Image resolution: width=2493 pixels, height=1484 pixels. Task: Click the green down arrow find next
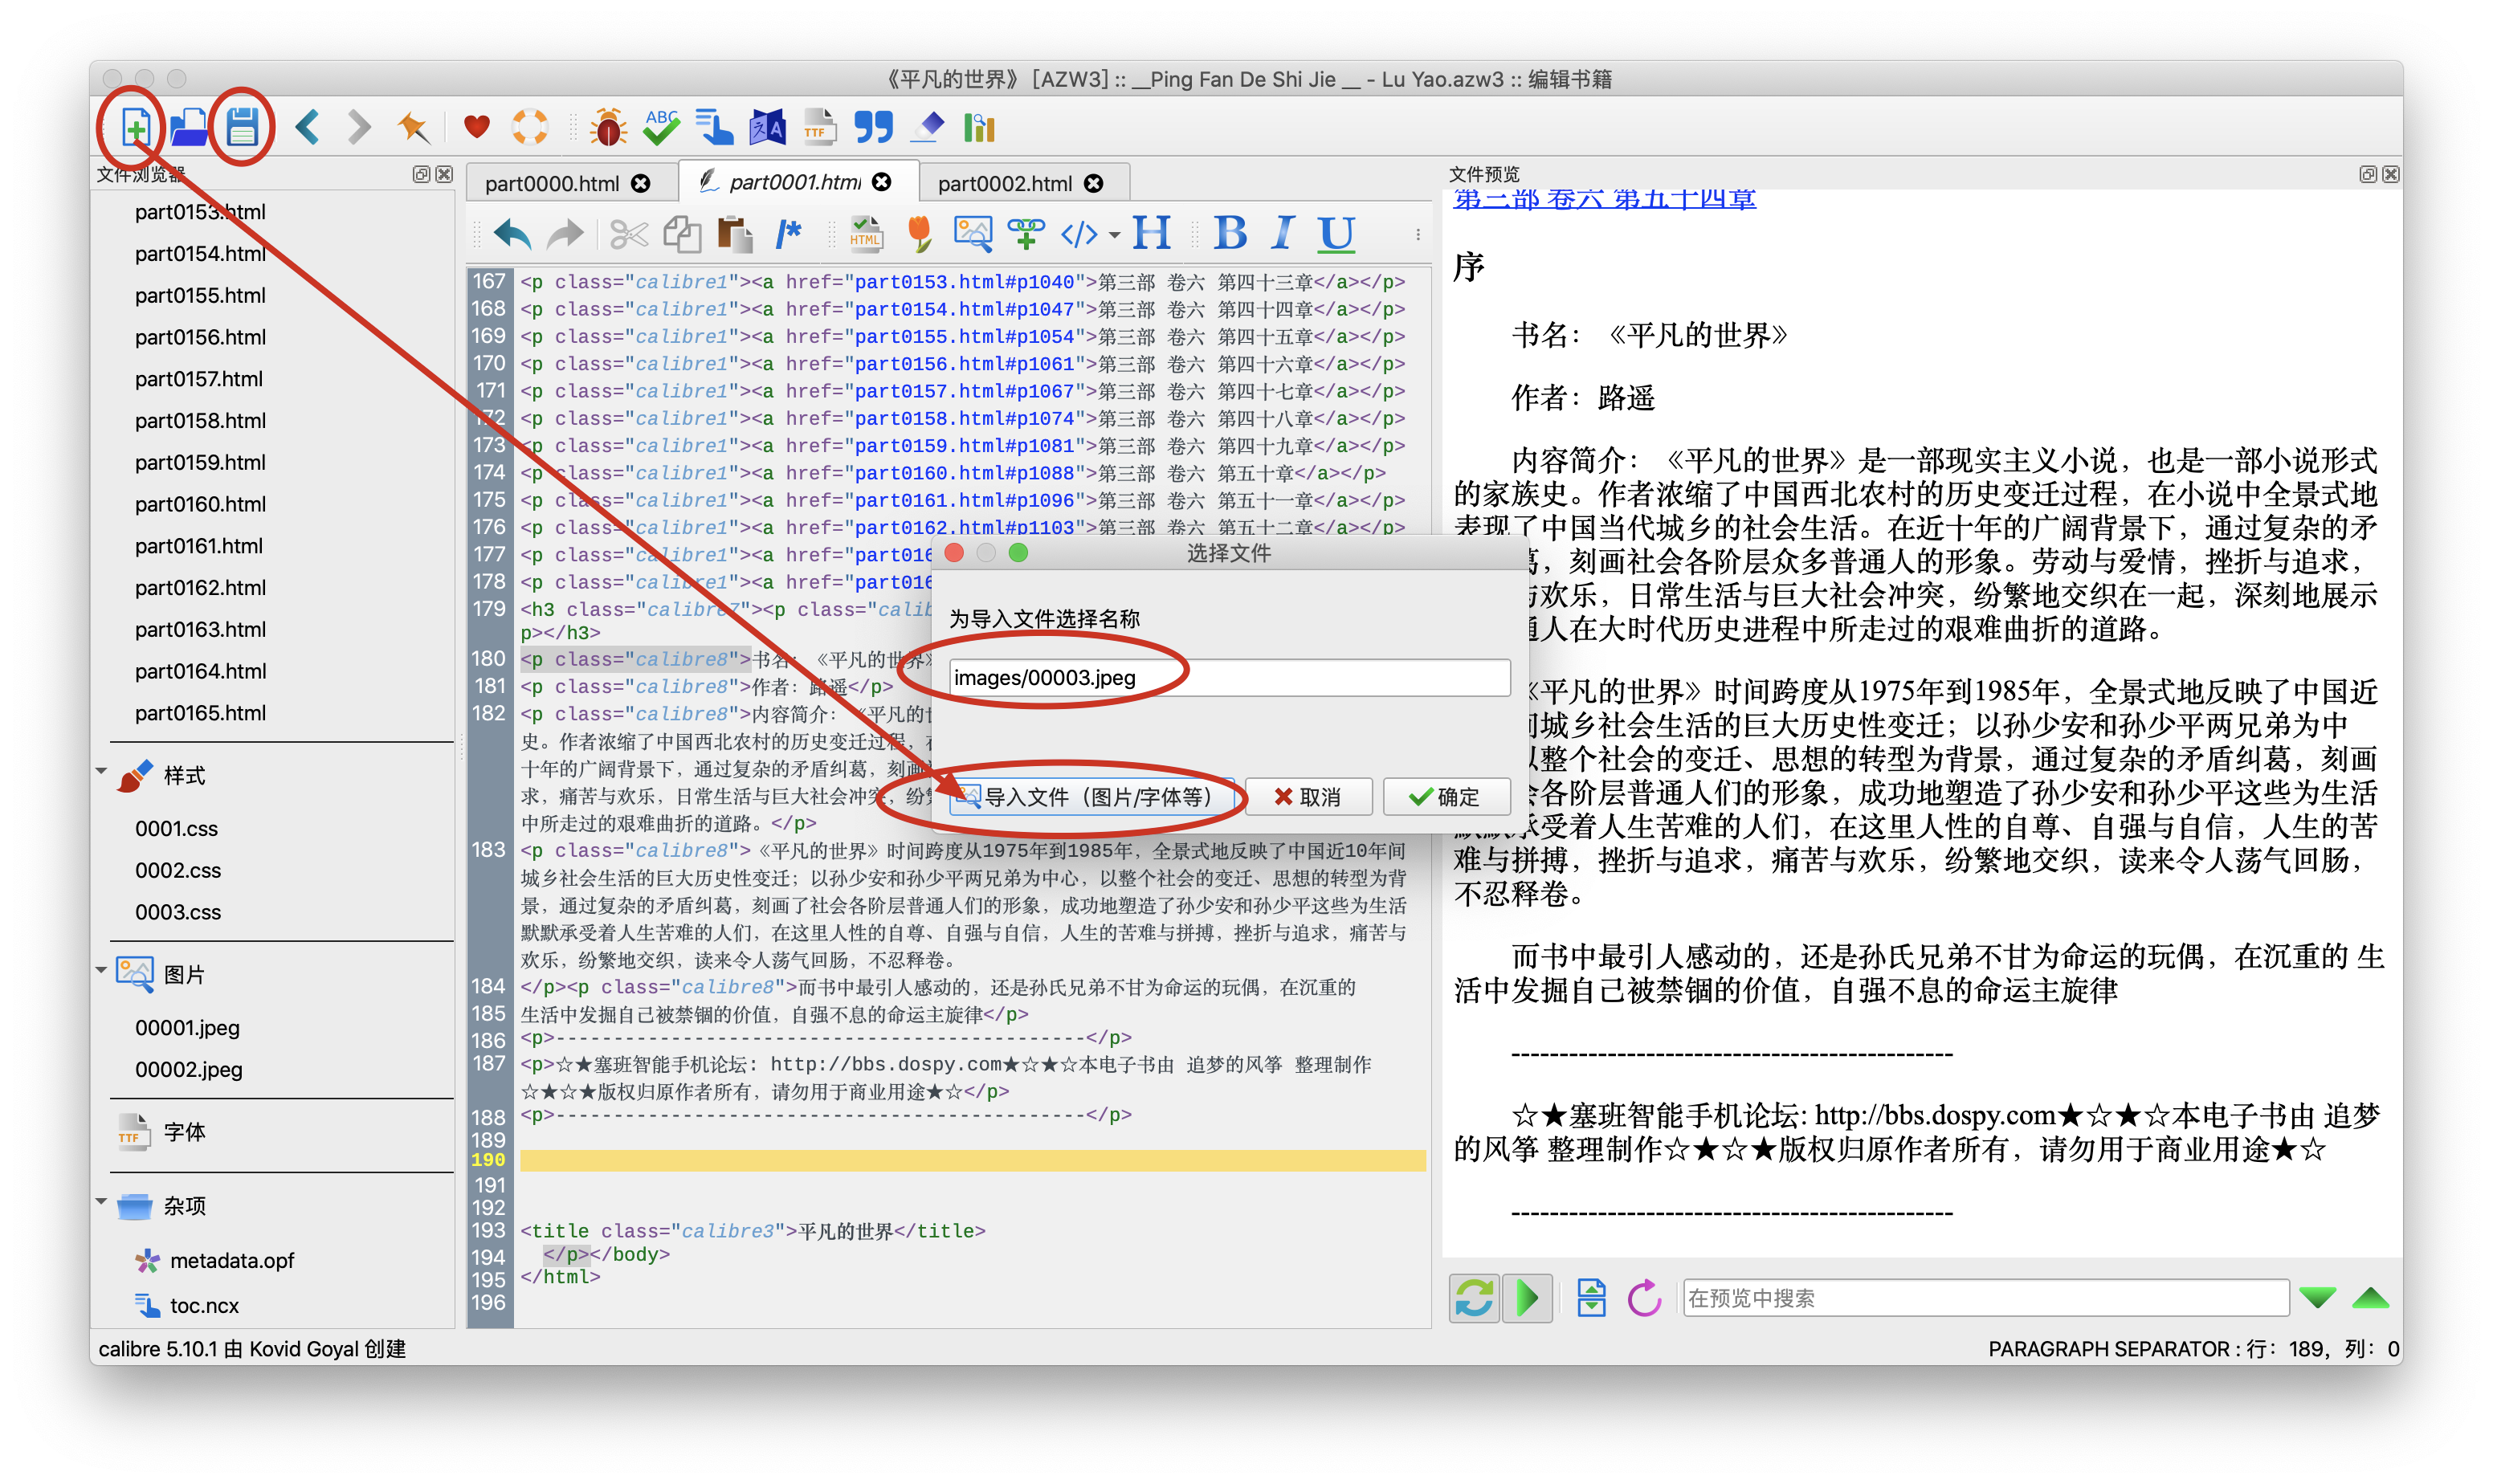click(2317, 1298)
